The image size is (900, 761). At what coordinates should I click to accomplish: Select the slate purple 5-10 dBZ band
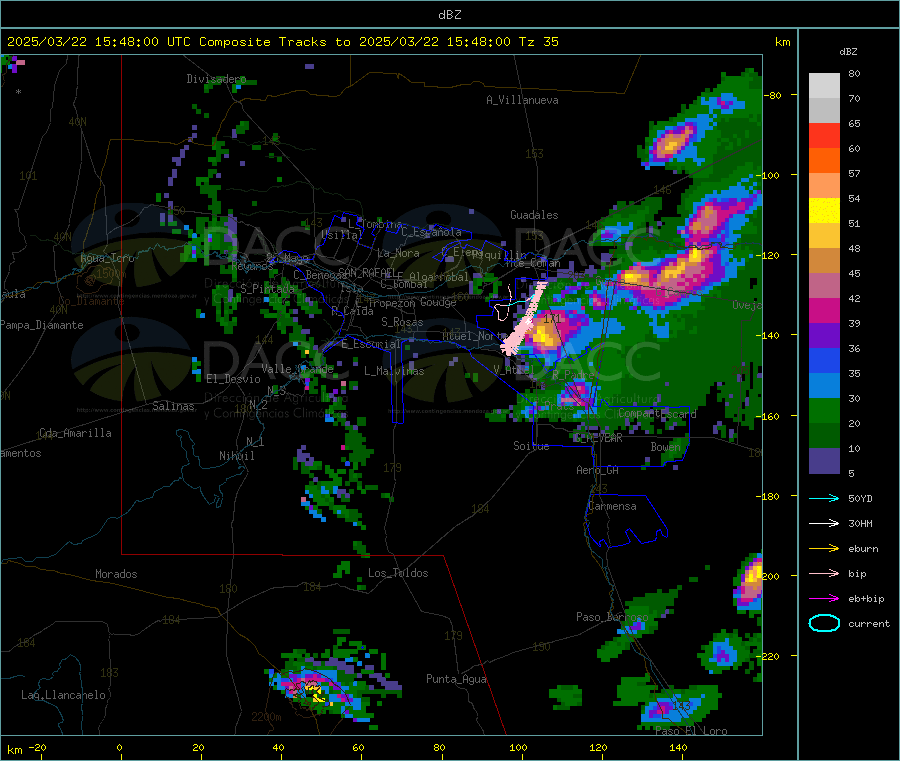tap(824, 461)
